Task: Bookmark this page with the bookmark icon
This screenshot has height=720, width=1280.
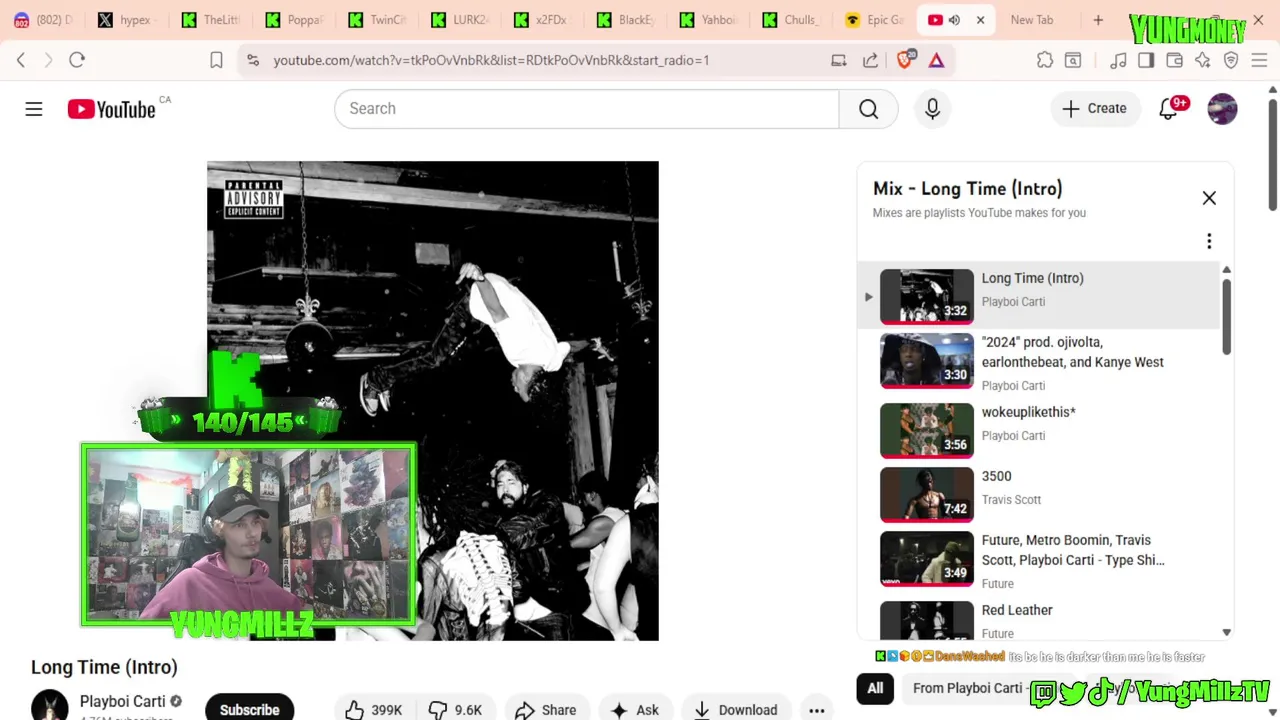Action: tap(216, 60)
